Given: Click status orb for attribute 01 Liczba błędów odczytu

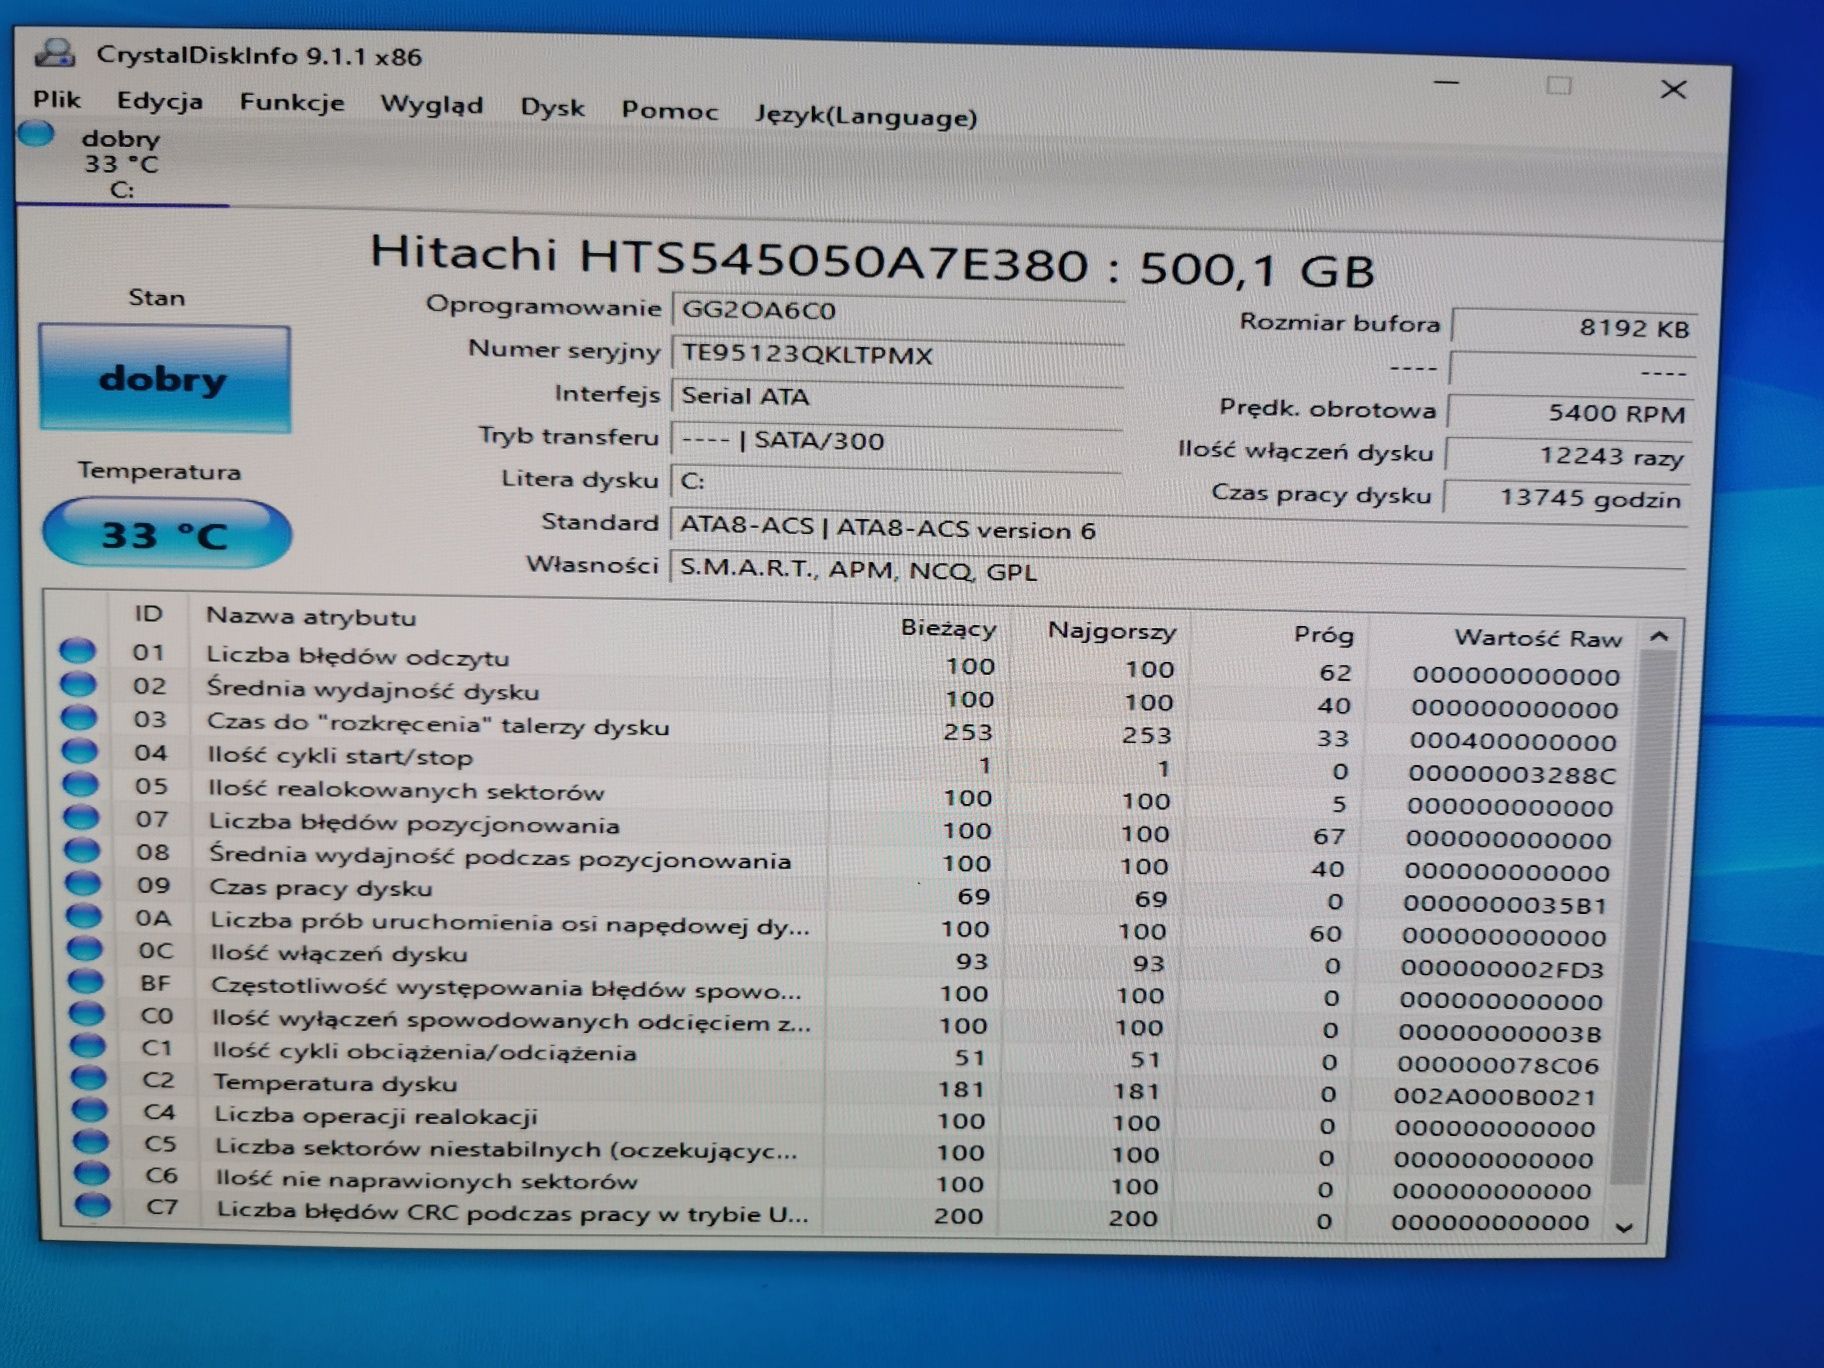Looking at the screenshot, I should [x=77, y=651].
